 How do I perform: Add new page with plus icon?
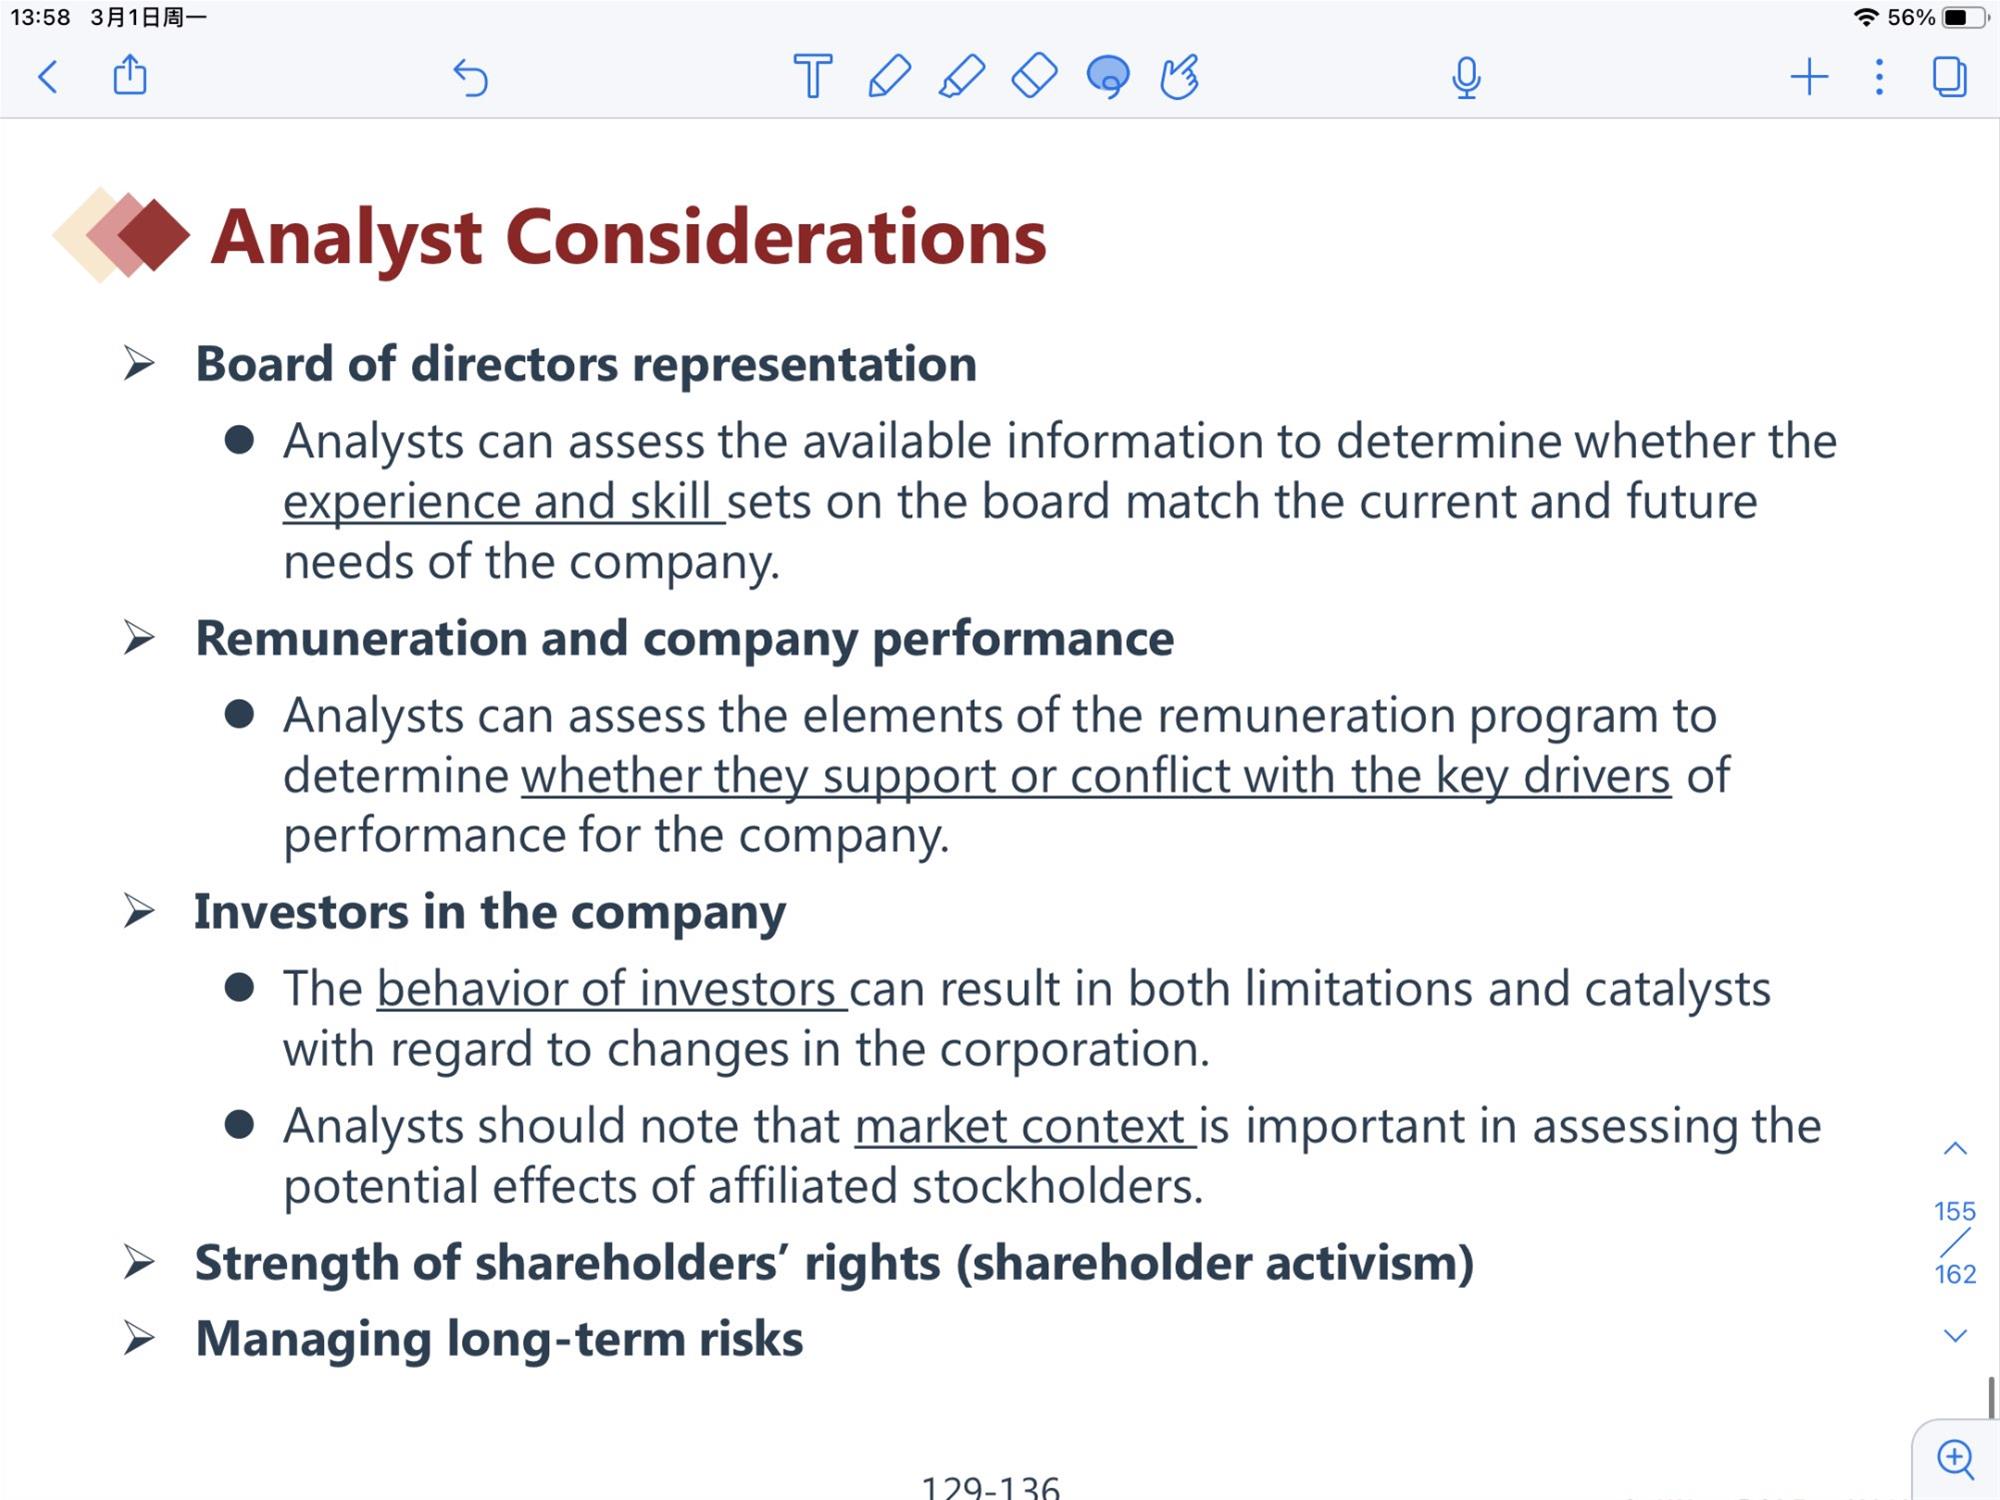pos(1809,77)
